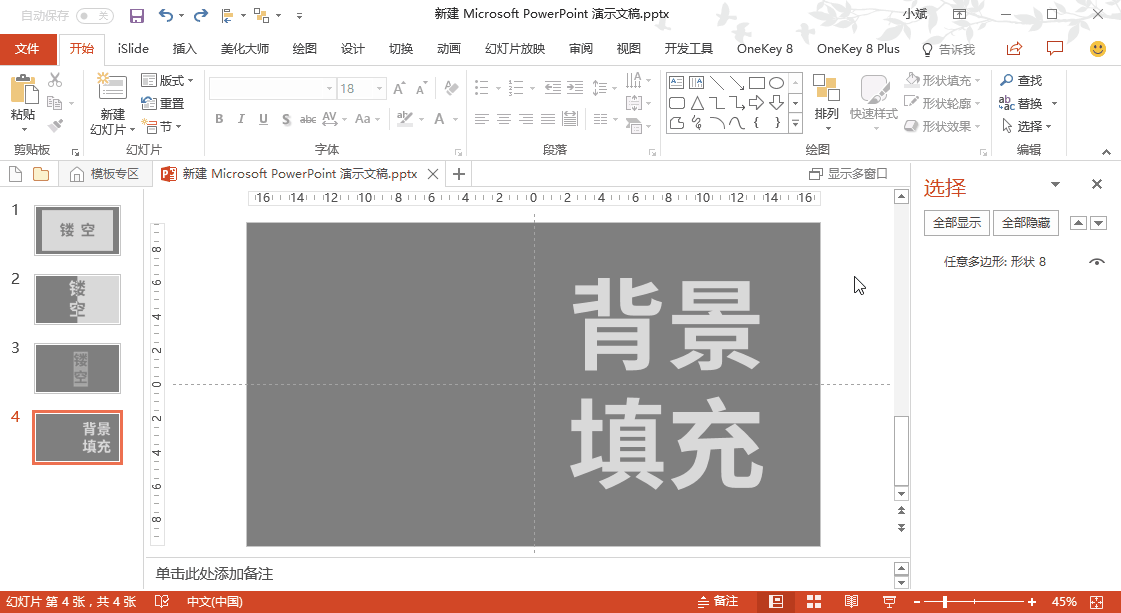Image resolution: width=1121 pixels, height=613 pixels.
Task: Start slideshow from status bar icon
Action: (x=888, y=601)
